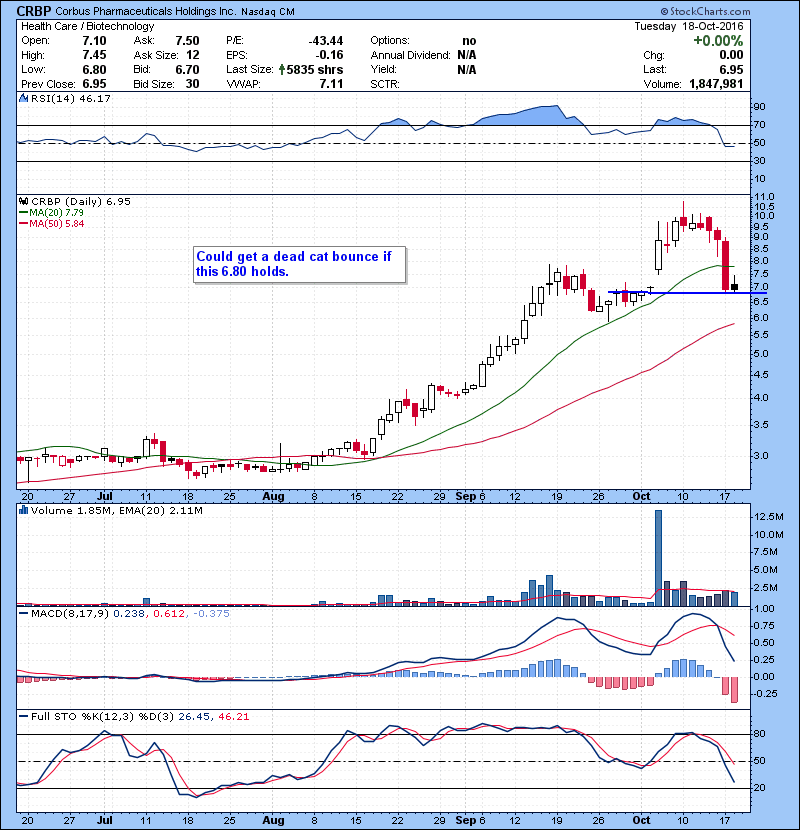The image size is (800, 830).
Task: Select the Last value 6.95
Action: (731, 69)
